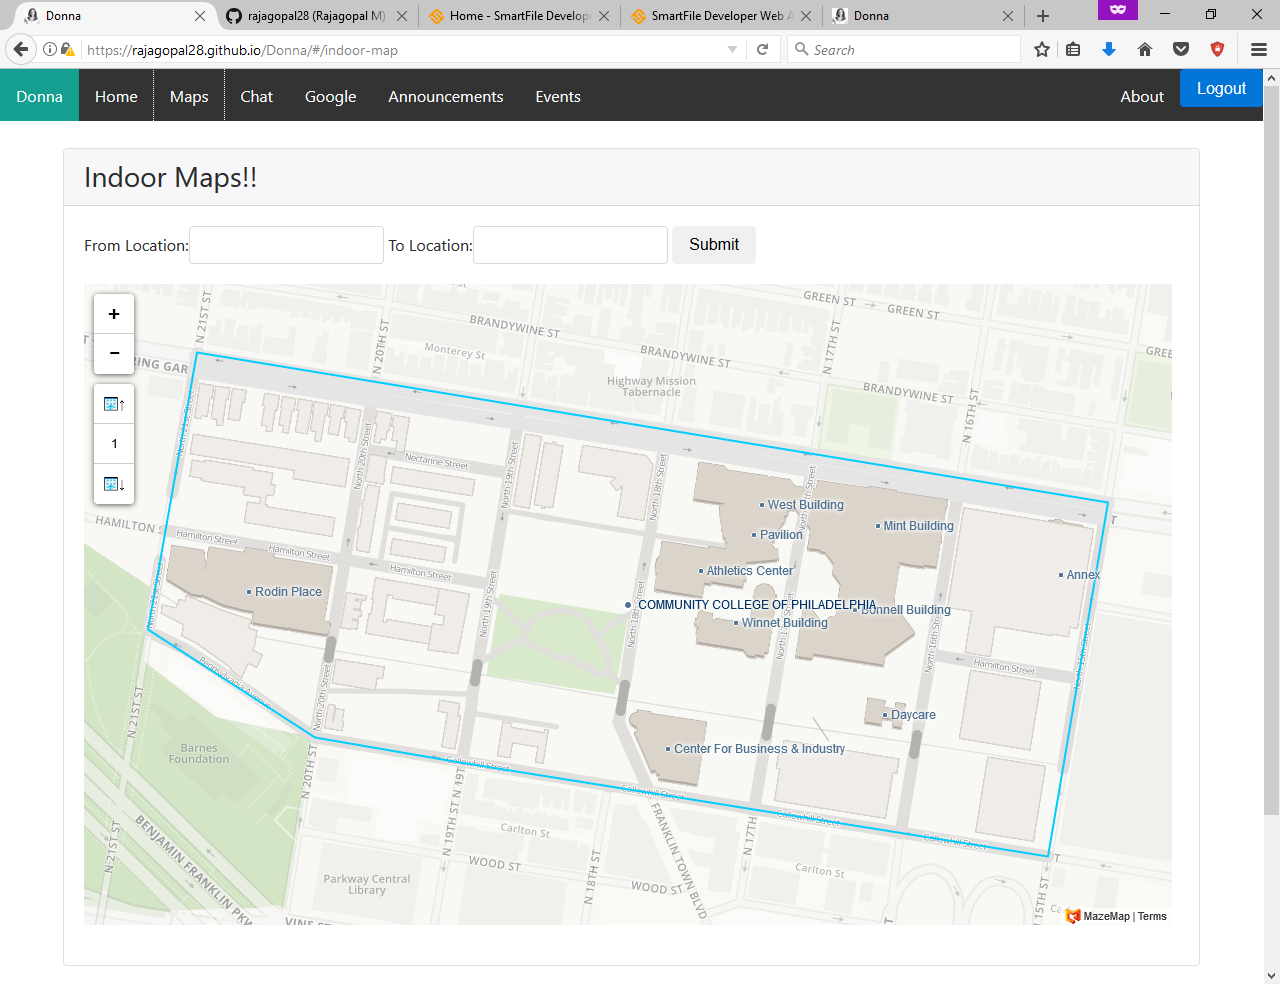Viewport: 1280px width, 984px height.
Task: Open the downloads arrow icon
Action: pos(1109,49)
